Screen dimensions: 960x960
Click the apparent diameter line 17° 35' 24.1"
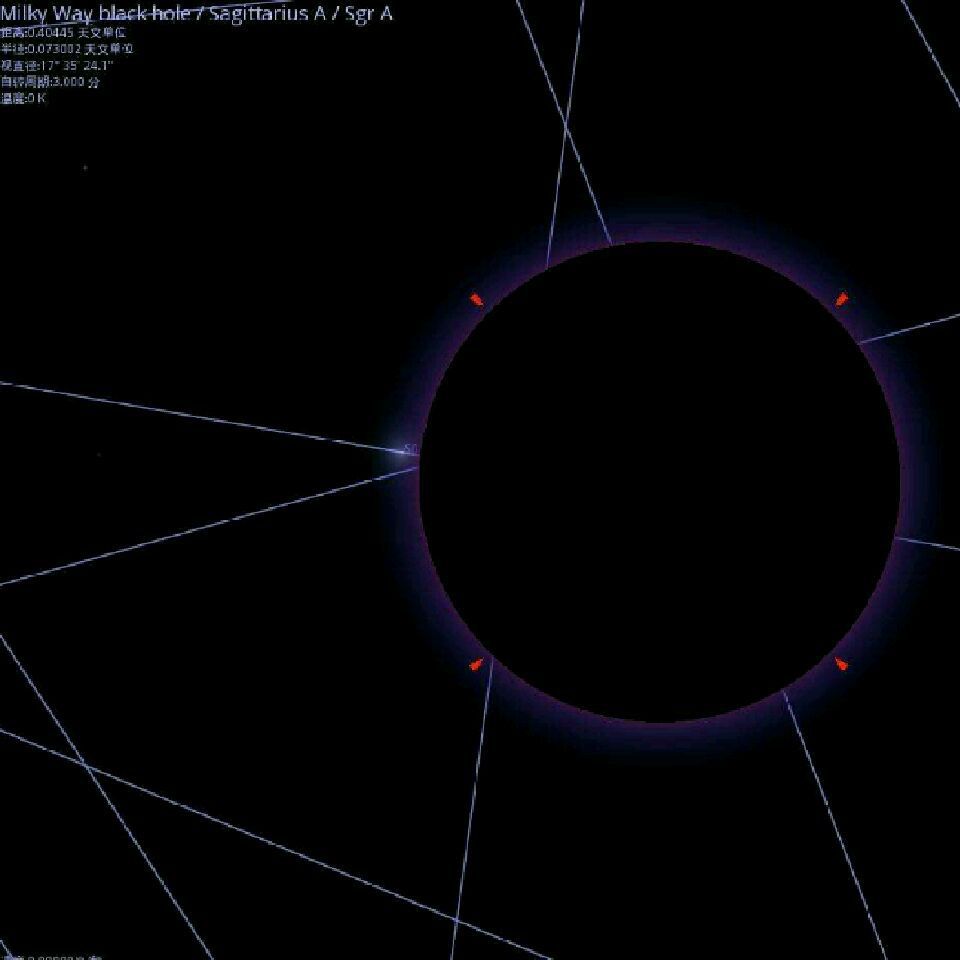[57, 66]
